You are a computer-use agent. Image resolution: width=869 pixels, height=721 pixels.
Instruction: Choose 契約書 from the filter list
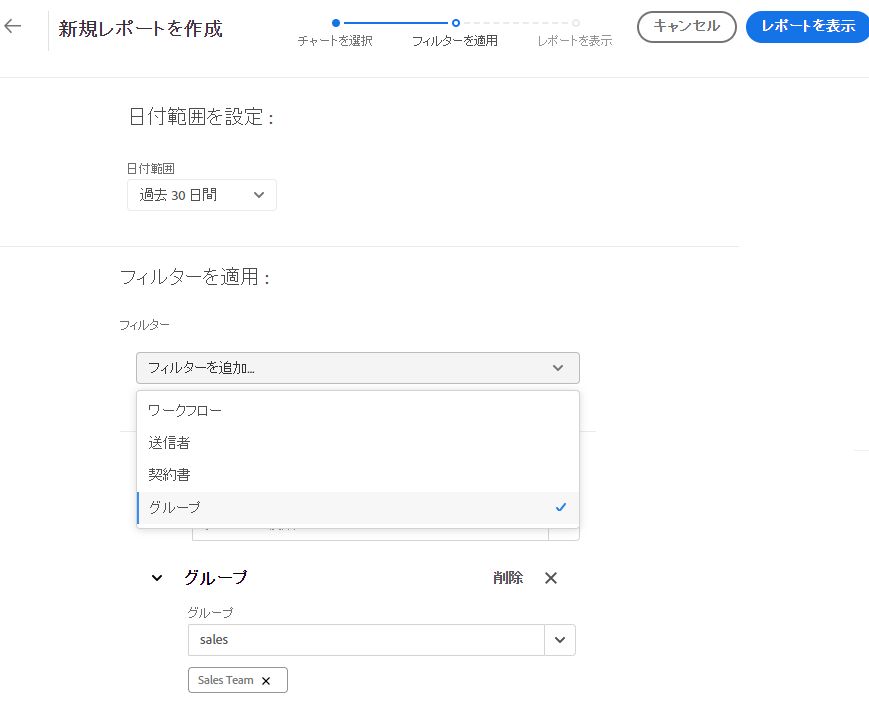click(x=357, y=475)
